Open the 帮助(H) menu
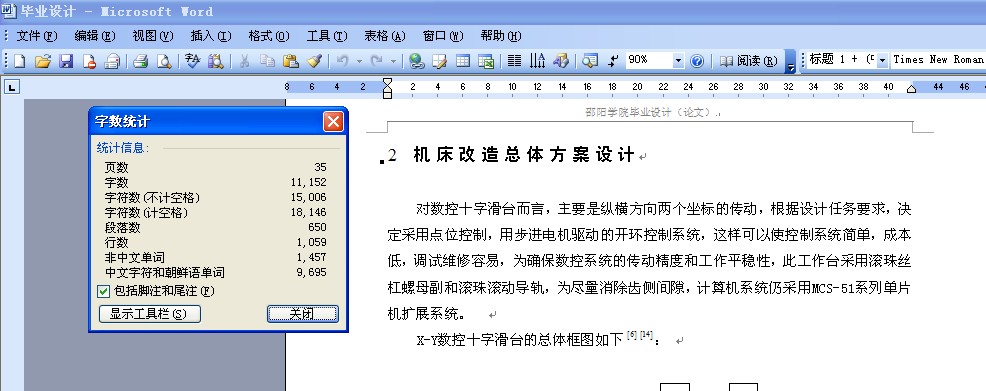The image size is (986, 391). click(x=501, y=36)
